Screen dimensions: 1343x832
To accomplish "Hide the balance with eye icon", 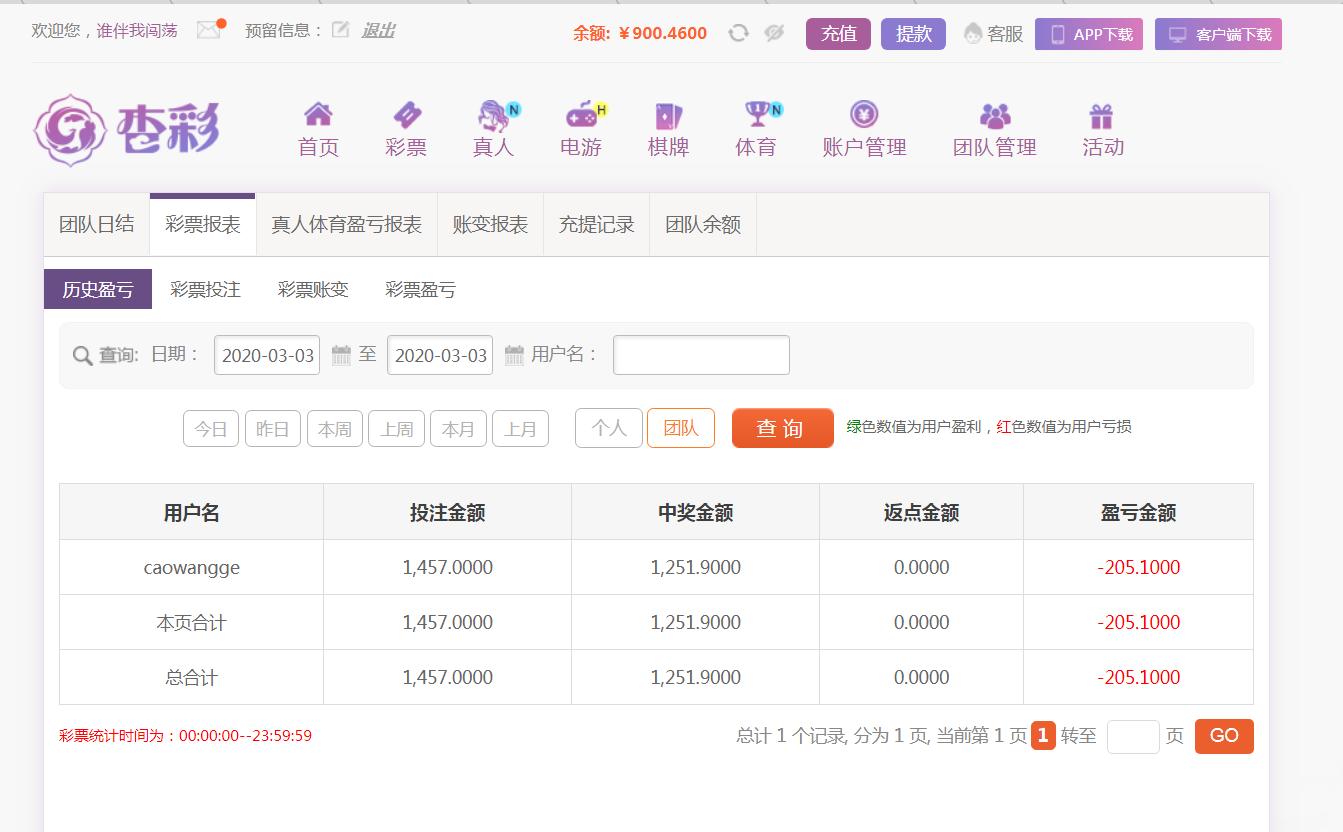I will [774, 33].
